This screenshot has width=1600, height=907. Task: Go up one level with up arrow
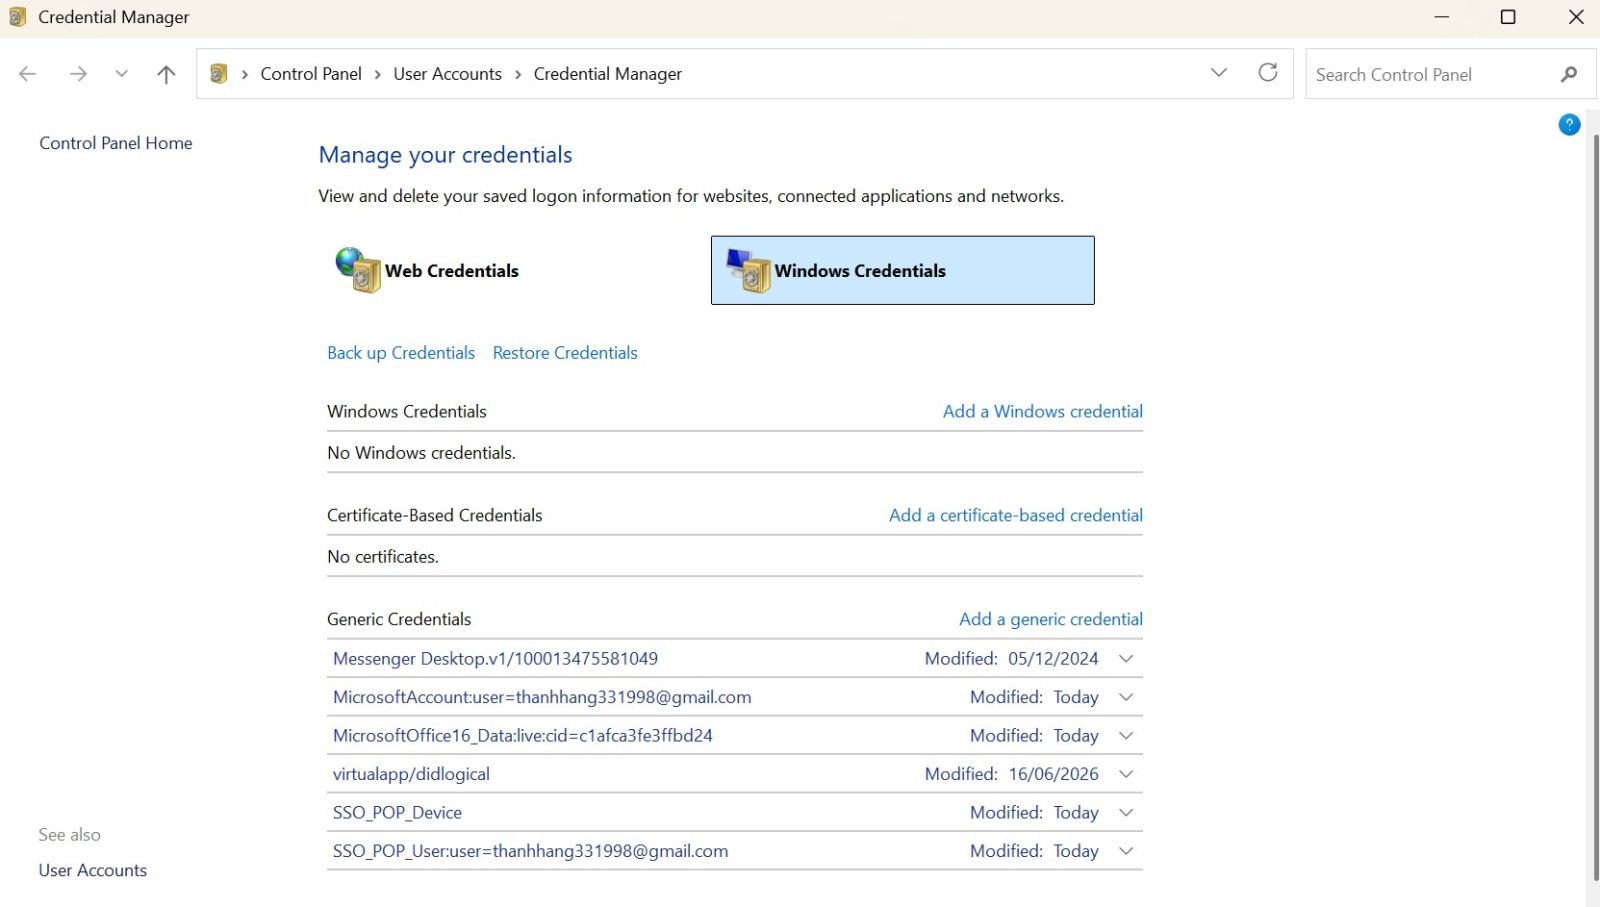pyautogui.click(x=166, y=74)
